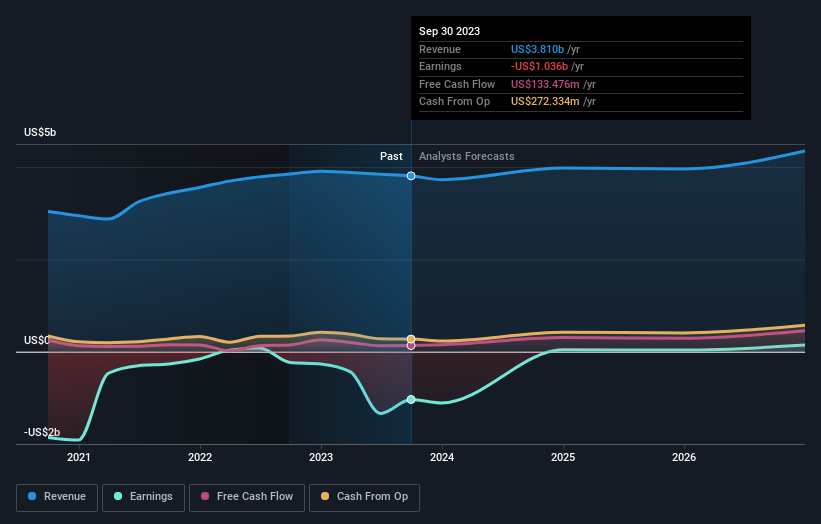821x524 pixels.
Task: Toggle the Earnings series legend button
Action: [143, 497]
